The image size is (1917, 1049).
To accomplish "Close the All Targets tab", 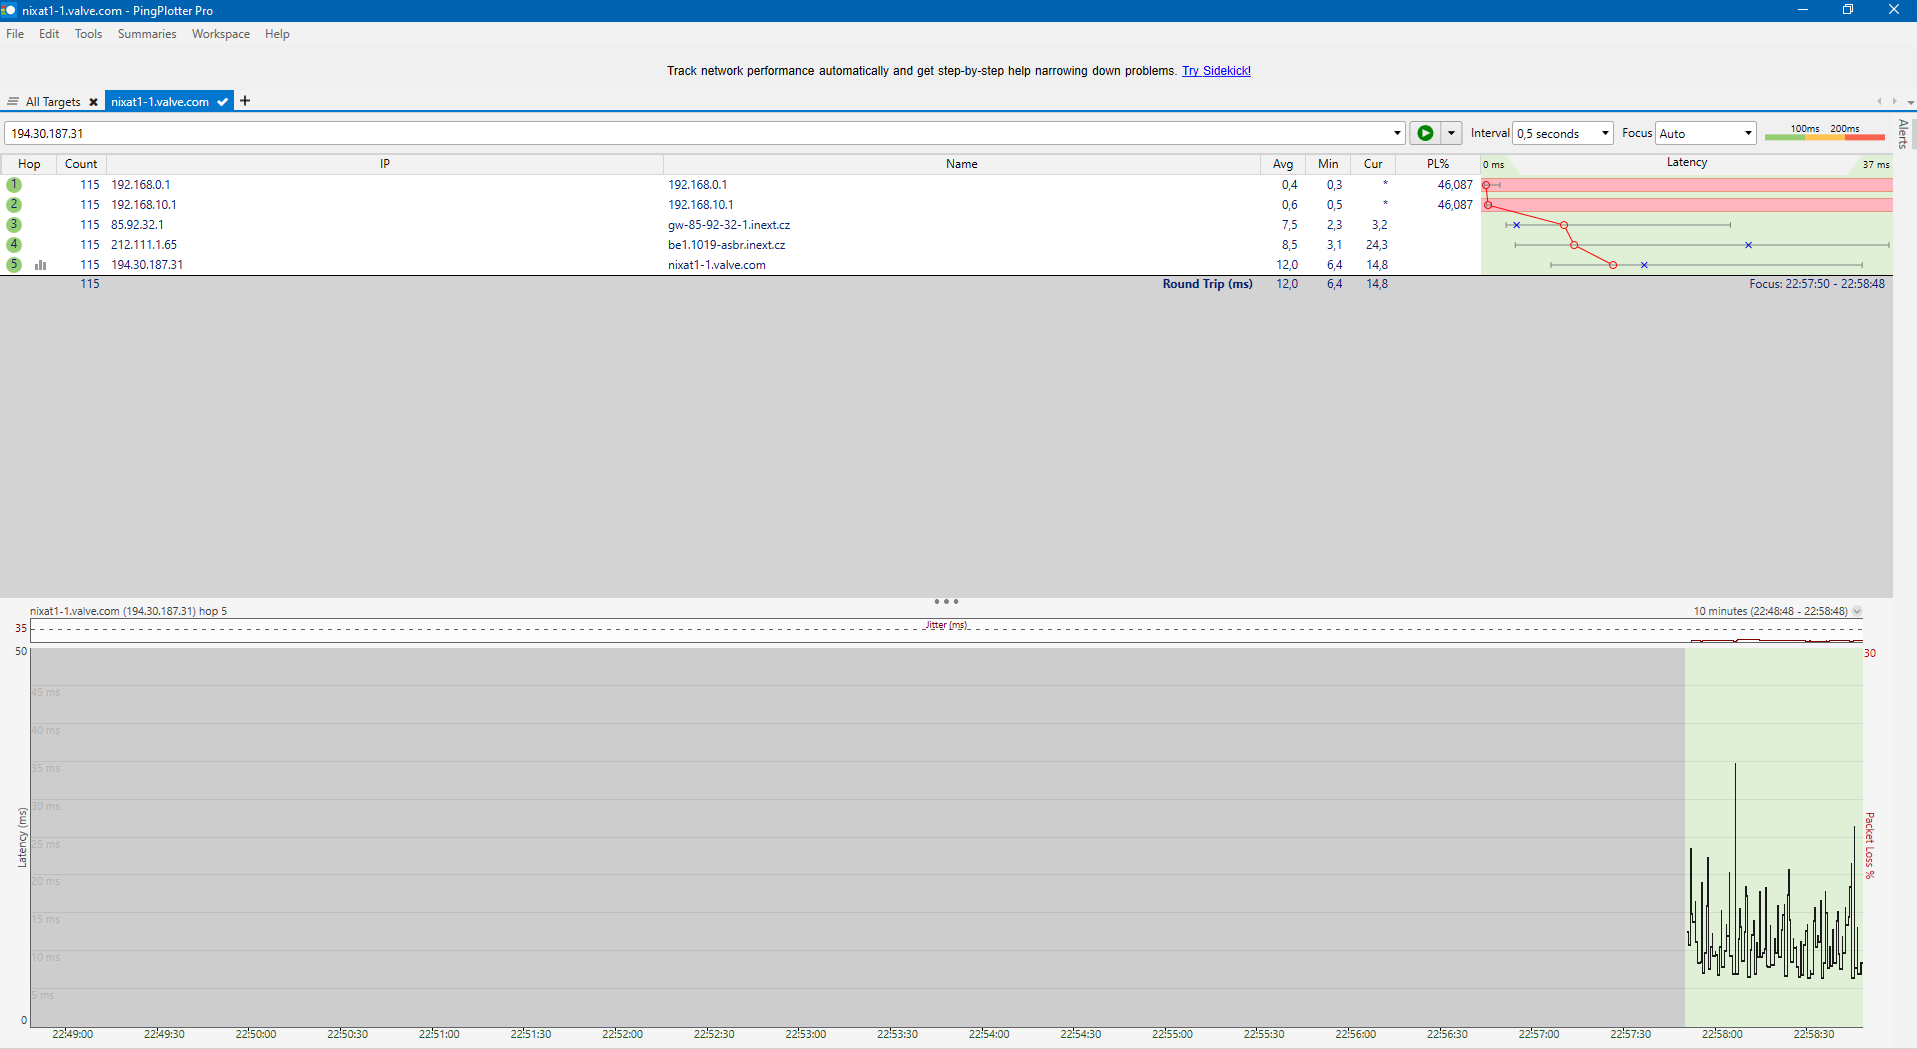I will point(93,102).
